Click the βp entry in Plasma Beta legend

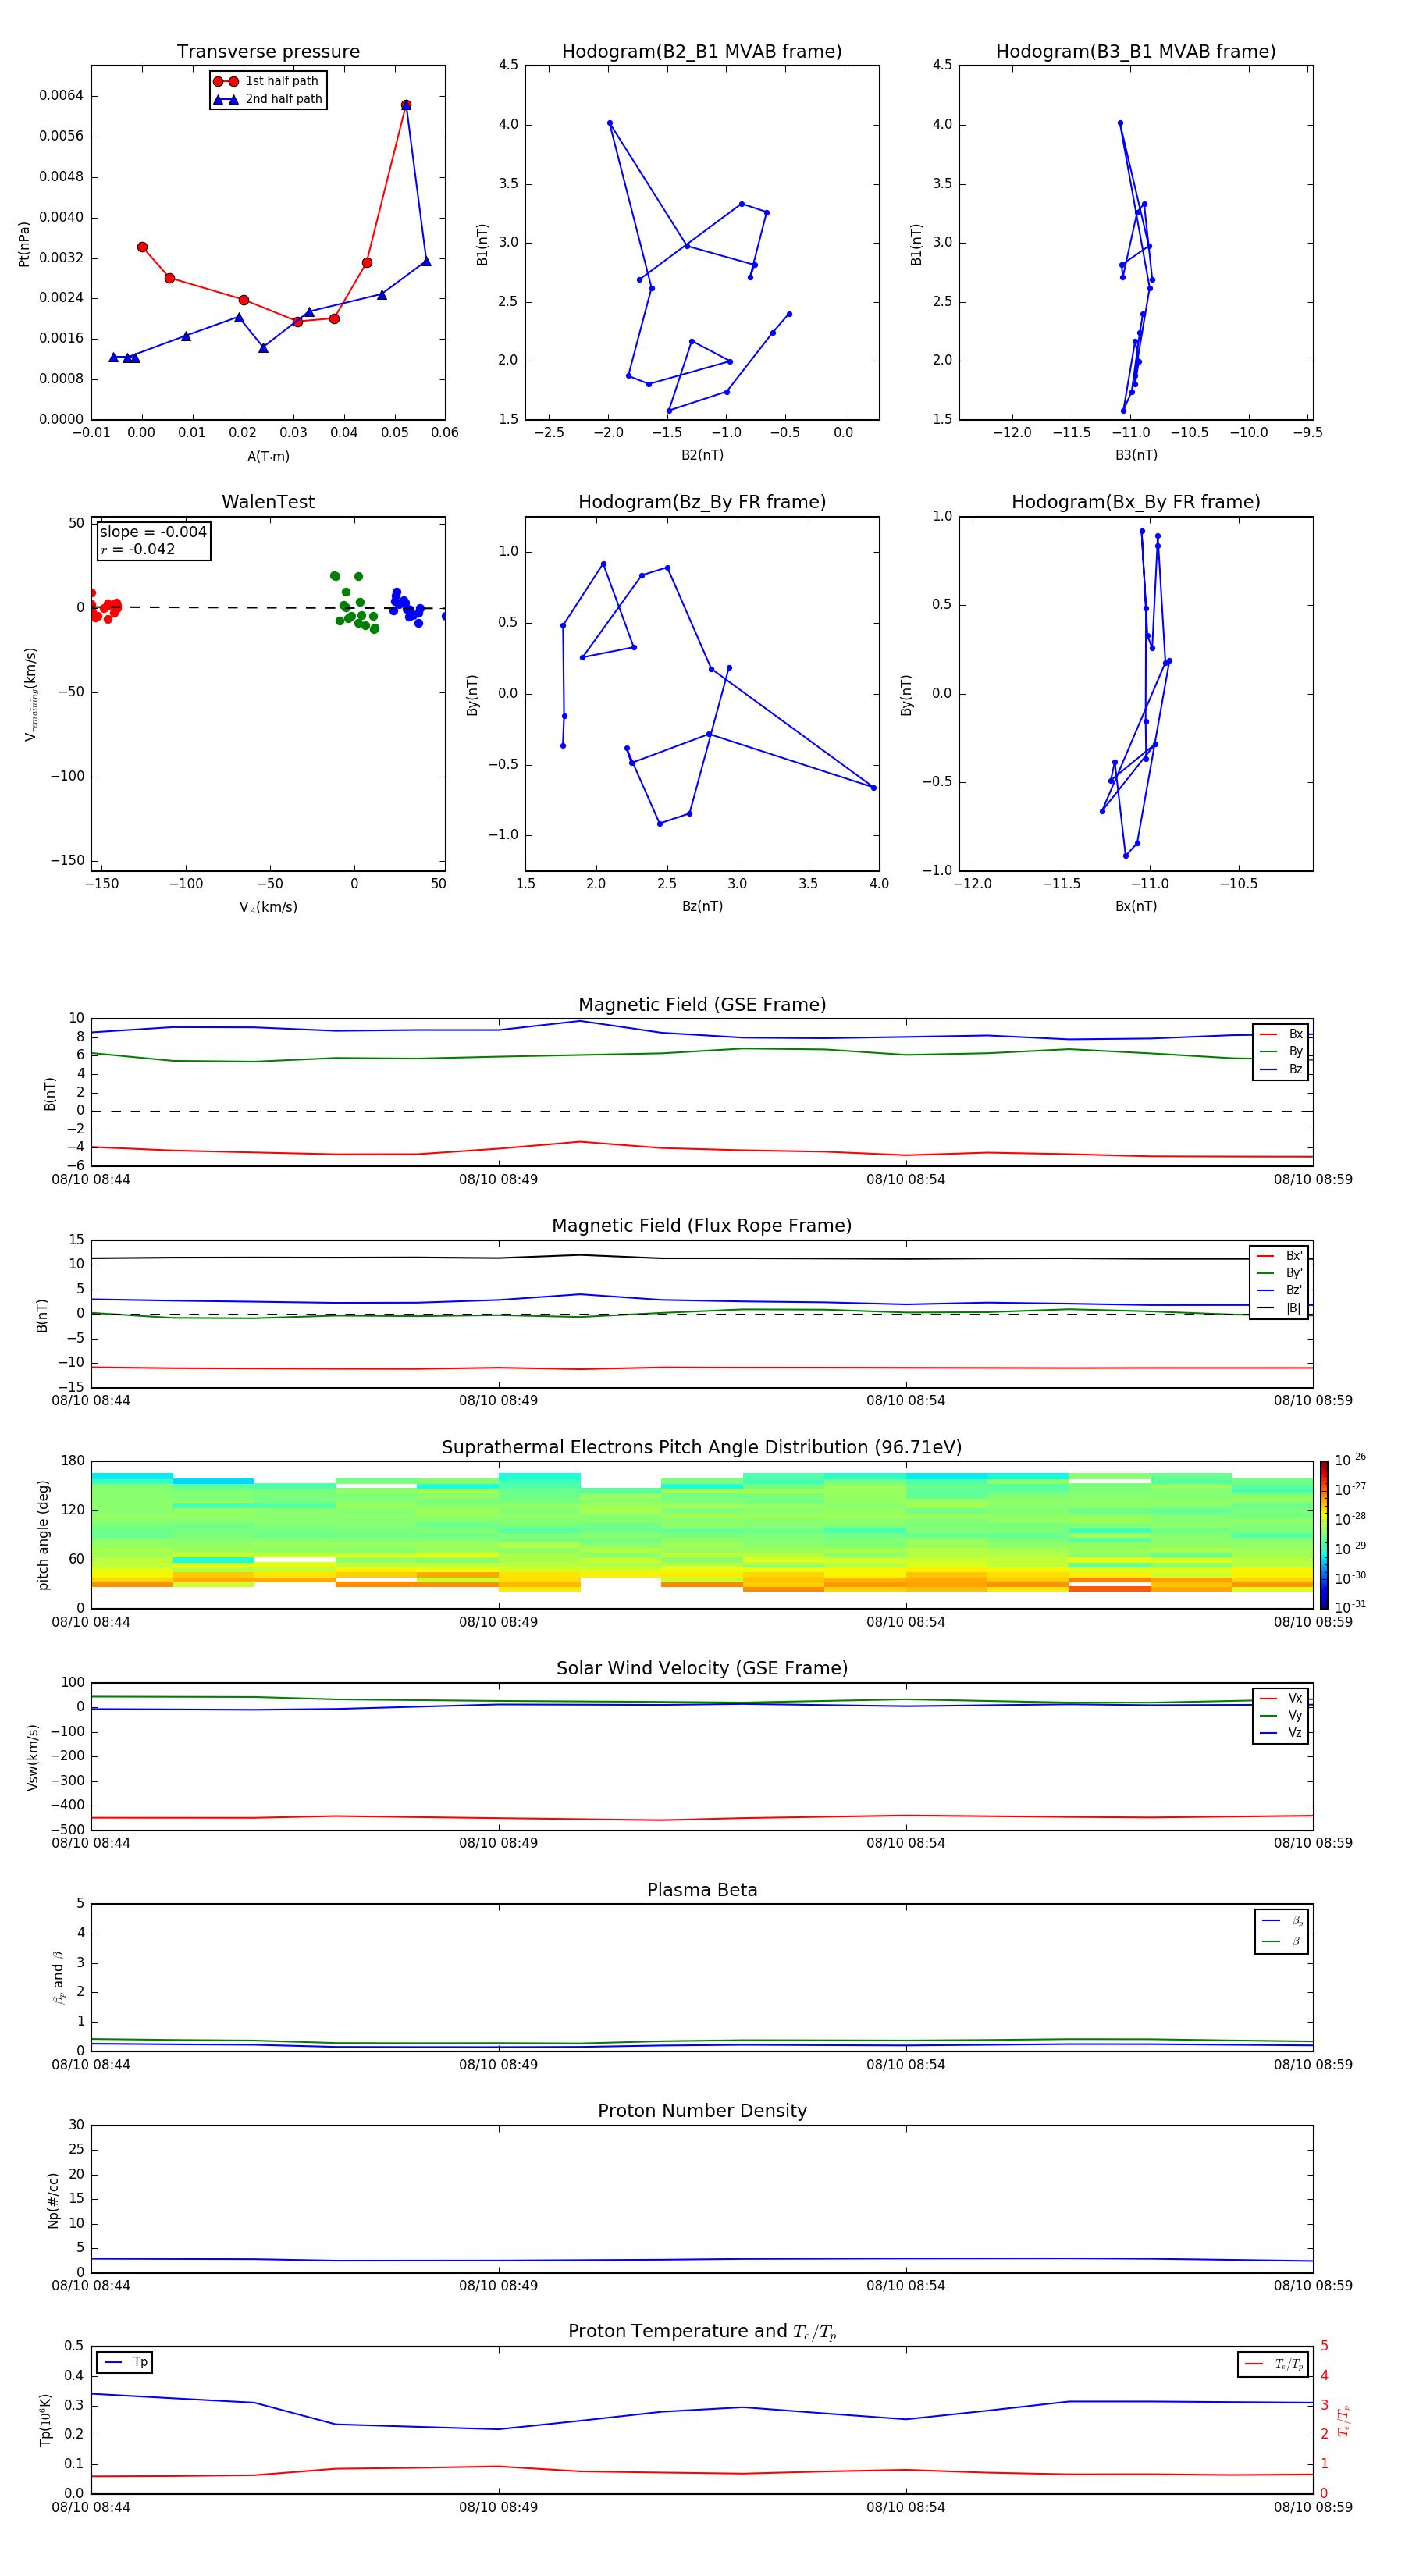click(x=1282, y=1921)
